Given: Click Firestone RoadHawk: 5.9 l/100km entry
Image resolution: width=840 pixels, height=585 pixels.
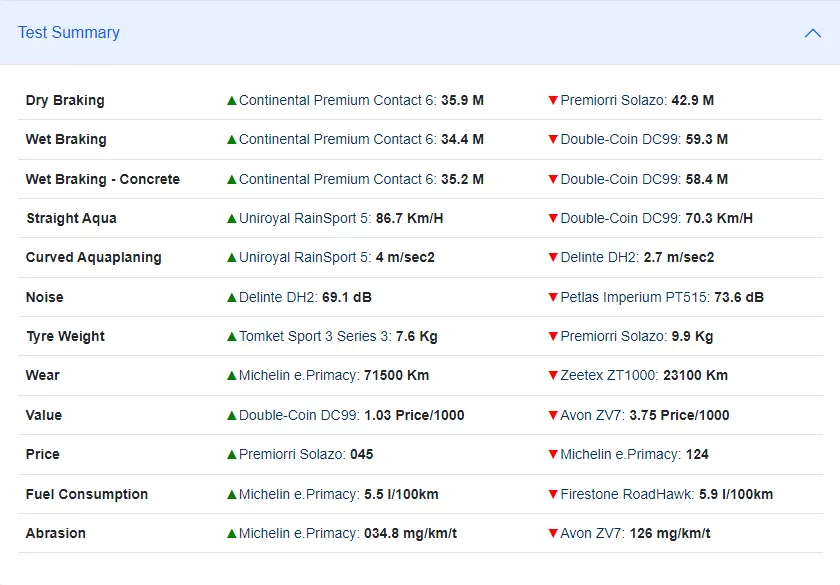Looking at the screenshot, I should click(x=666, y=494).
